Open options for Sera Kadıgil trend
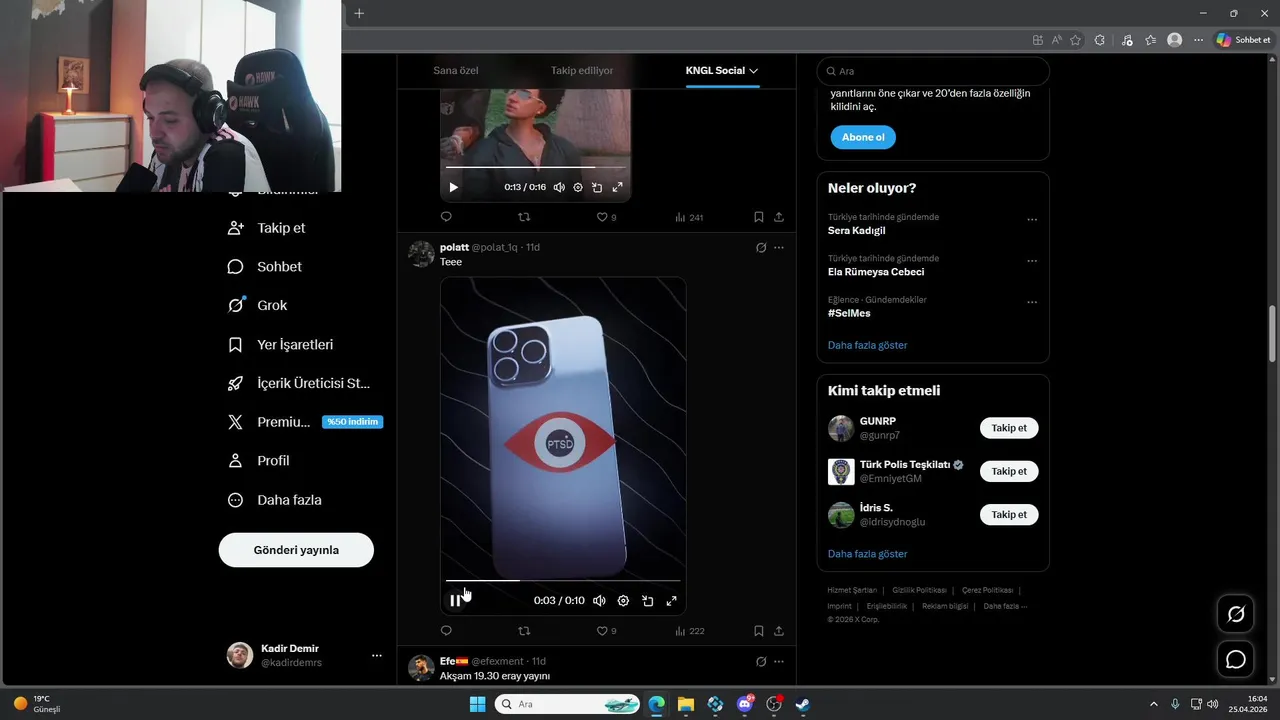 [x=1032, y=220]
